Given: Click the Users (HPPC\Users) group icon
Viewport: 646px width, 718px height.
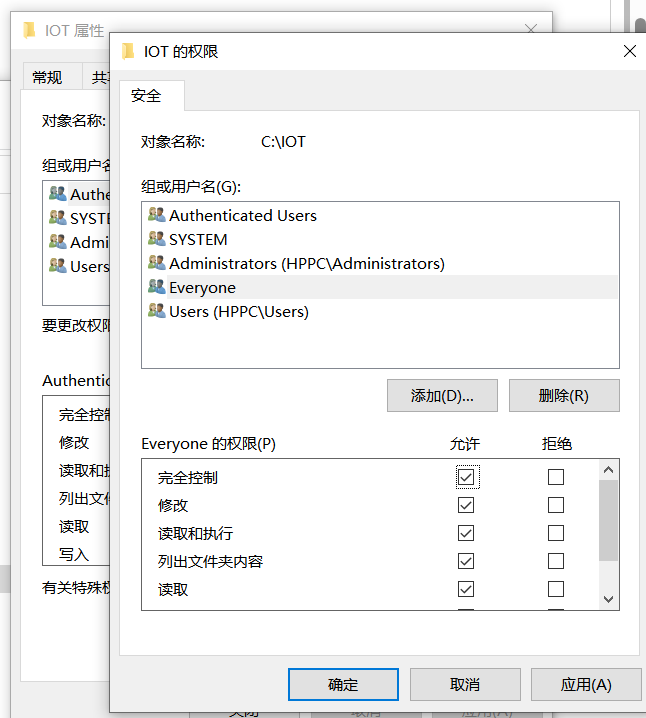Looking at the screenshot, I should coord(156,311).
